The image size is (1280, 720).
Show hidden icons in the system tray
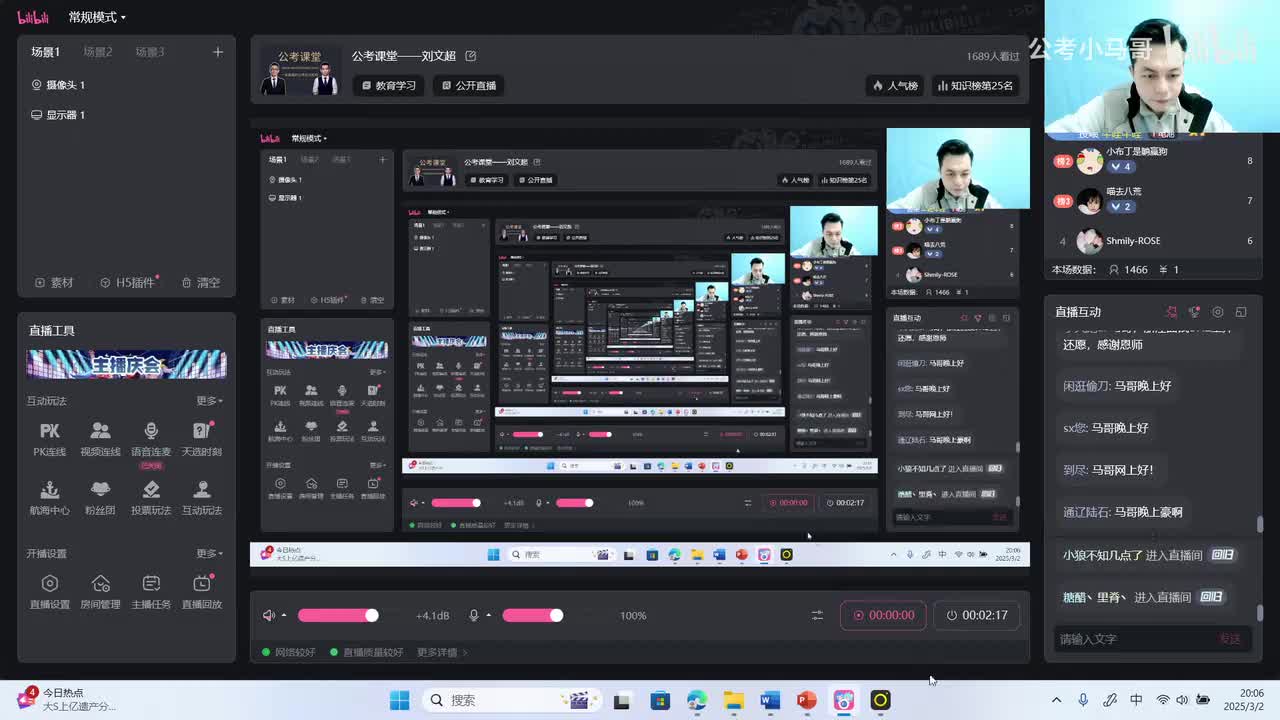pos(1056,700)
